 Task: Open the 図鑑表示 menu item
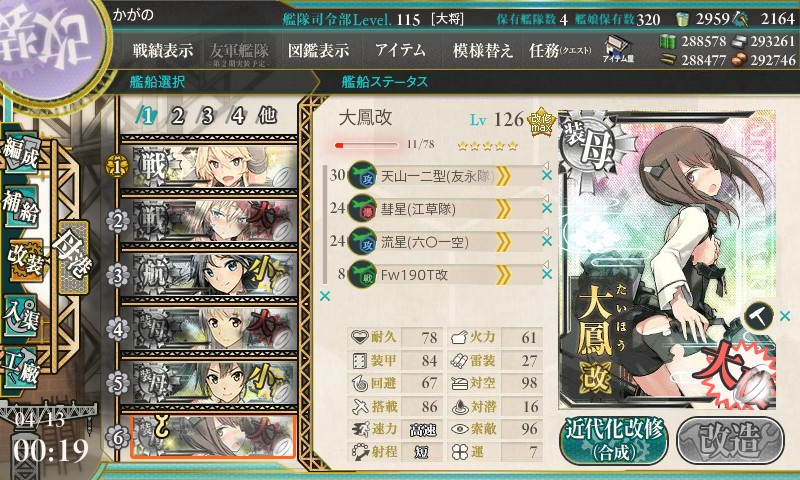pos(318,50)
